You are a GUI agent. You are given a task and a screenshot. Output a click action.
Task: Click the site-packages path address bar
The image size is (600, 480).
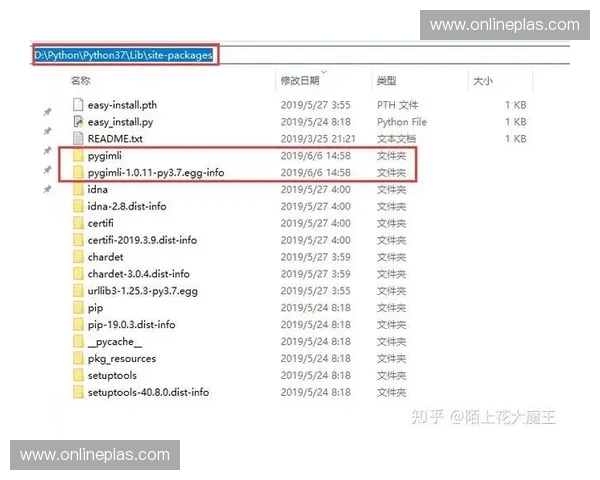pyautogui.click(x=125, y=56)
